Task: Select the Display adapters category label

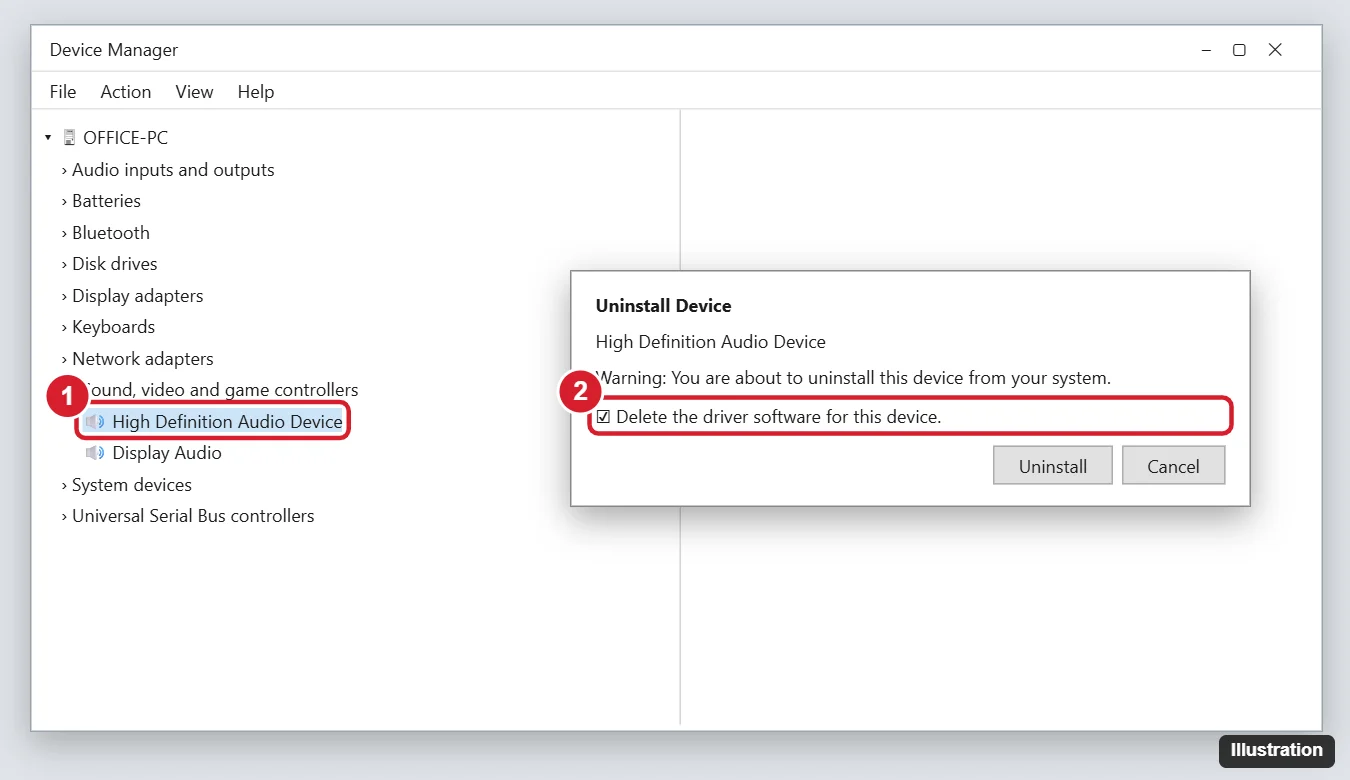Action: pyautogui.click(x=138, y=296)
